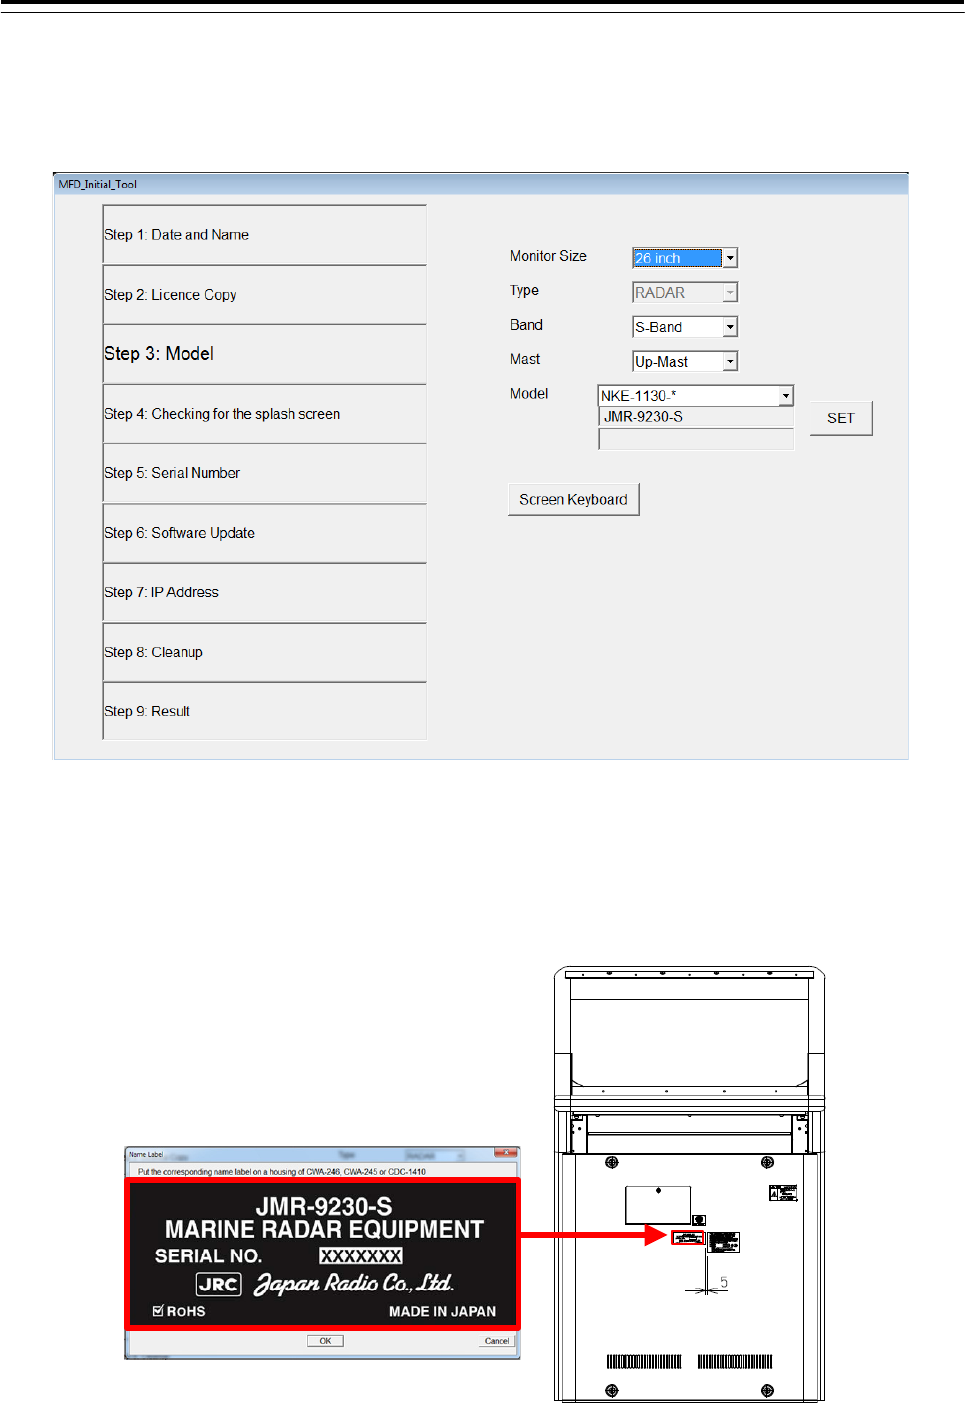Click the JMR-9230-S model field

click(696, 417)
